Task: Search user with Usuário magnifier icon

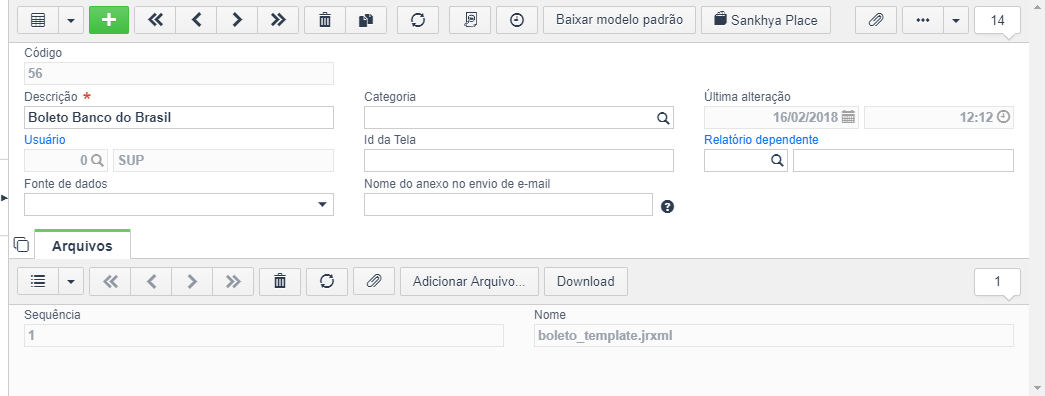Action: click(x=97, y=161)
